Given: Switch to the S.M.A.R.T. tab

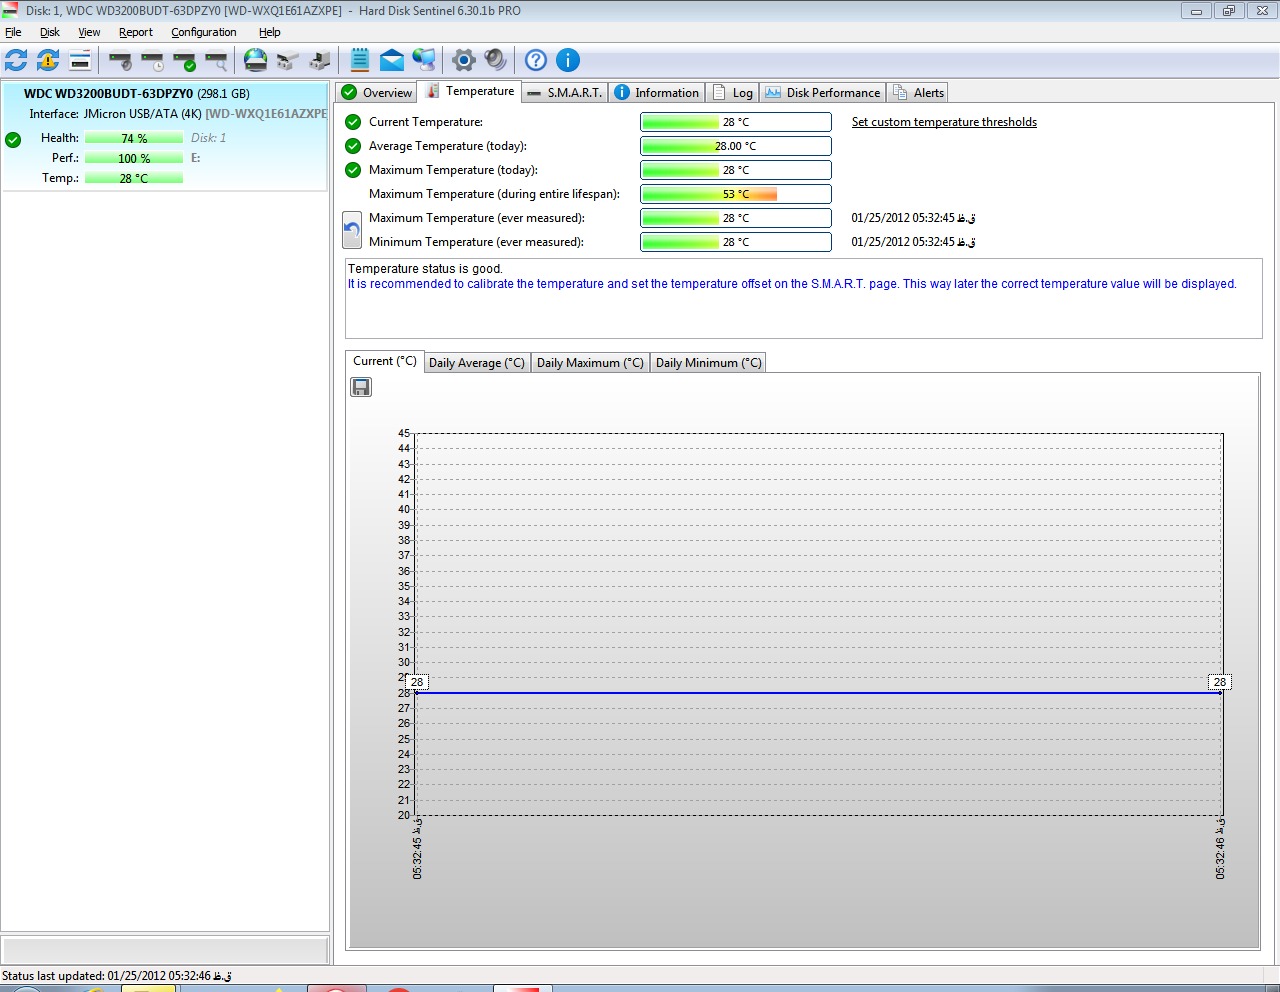Looking at the screenshot, I should pos(565,93).
